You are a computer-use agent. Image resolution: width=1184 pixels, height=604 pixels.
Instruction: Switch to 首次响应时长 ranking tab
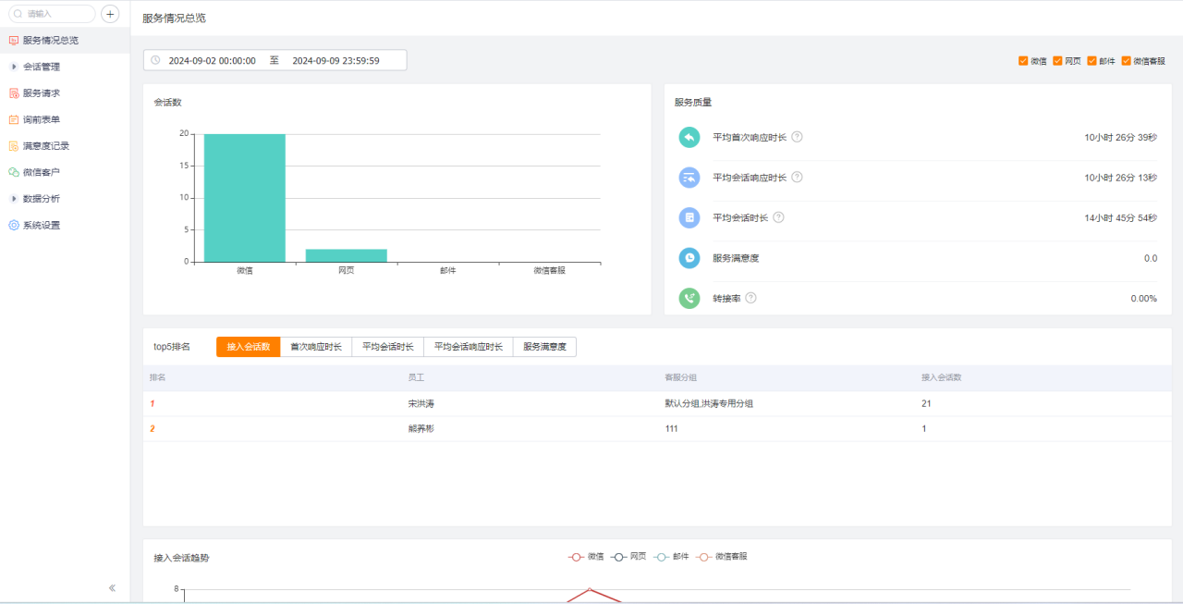point(316,347)
